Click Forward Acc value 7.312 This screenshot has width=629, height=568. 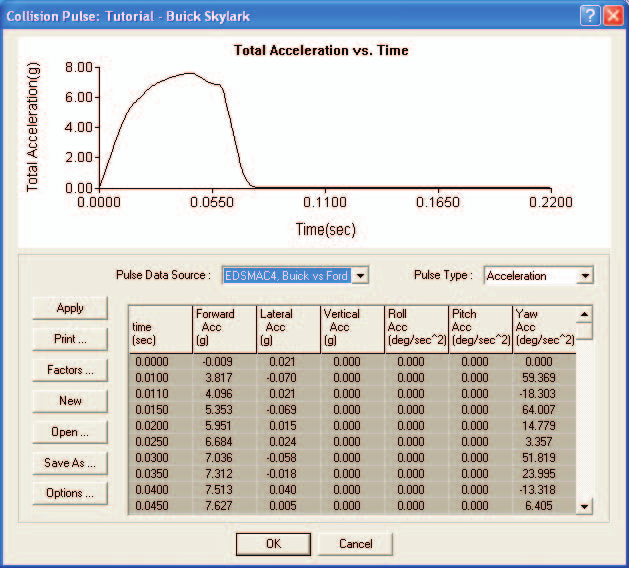tap(225, 474)
